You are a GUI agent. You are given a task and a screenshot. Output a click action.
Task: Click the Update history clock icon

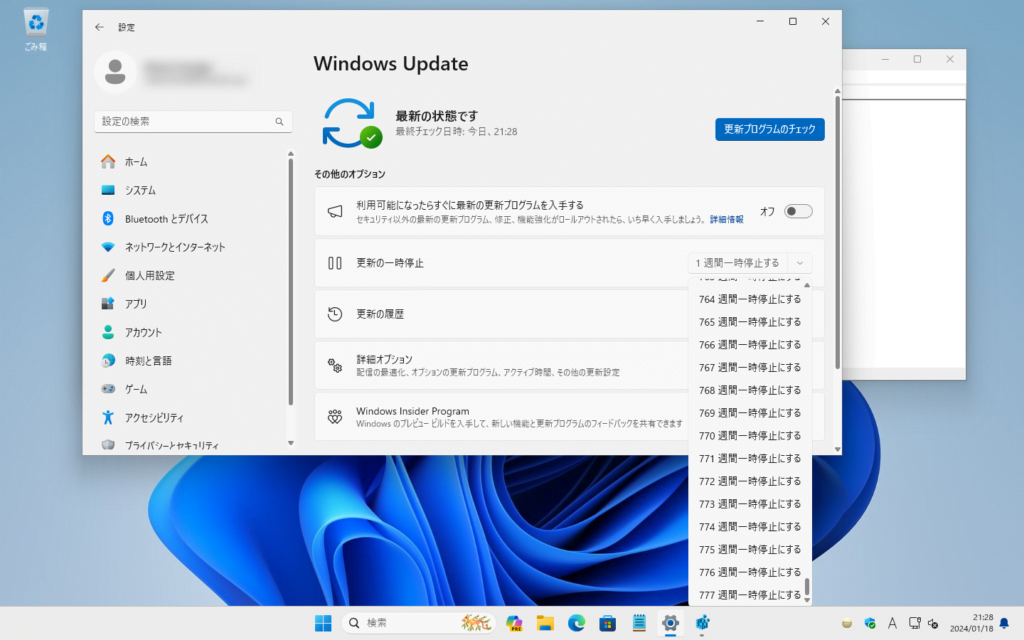tap(335, 314)
